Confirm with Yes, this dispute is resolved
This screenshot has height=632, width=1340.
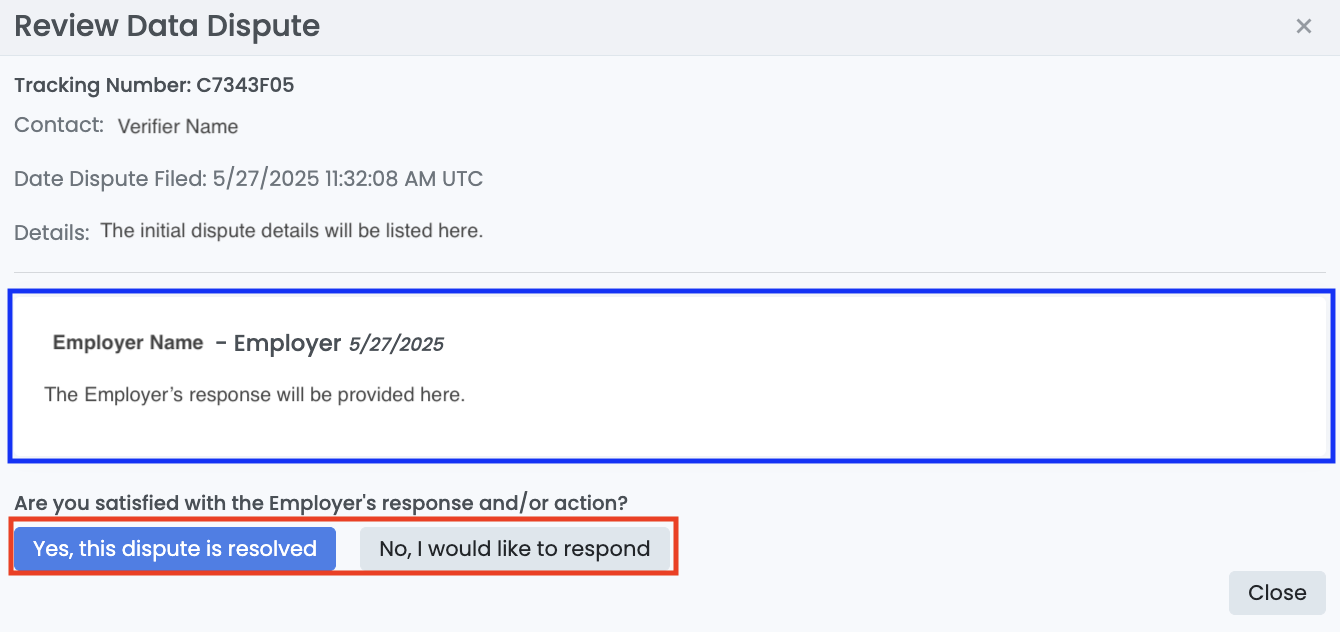(x=175, y=549)
